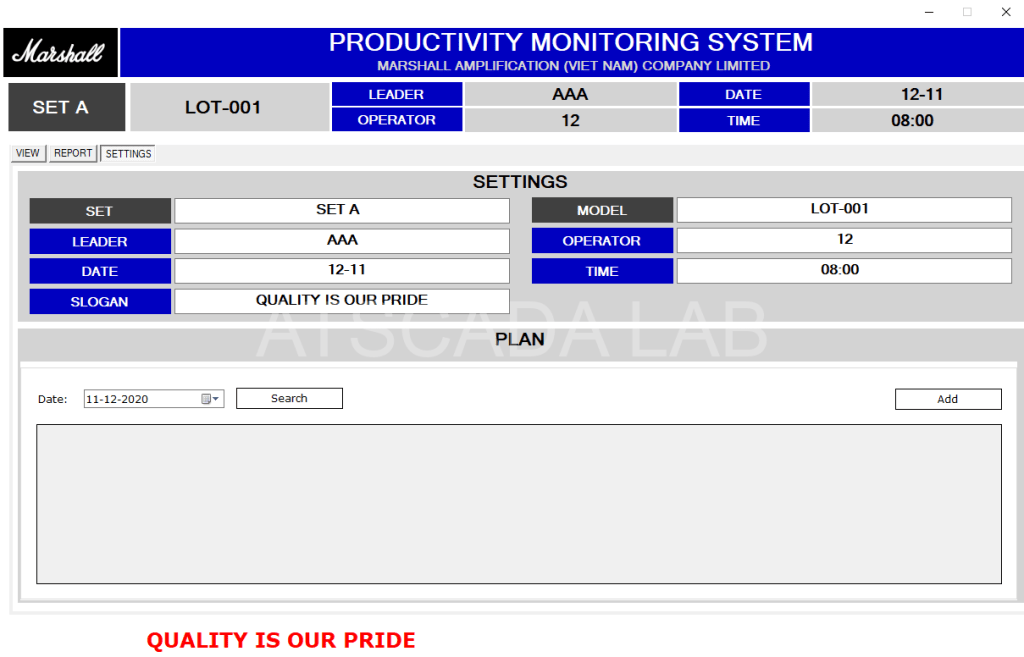Click the header time value 08:00
The width and height of the screenshot is (1024, 657).
tap(918, 120)
